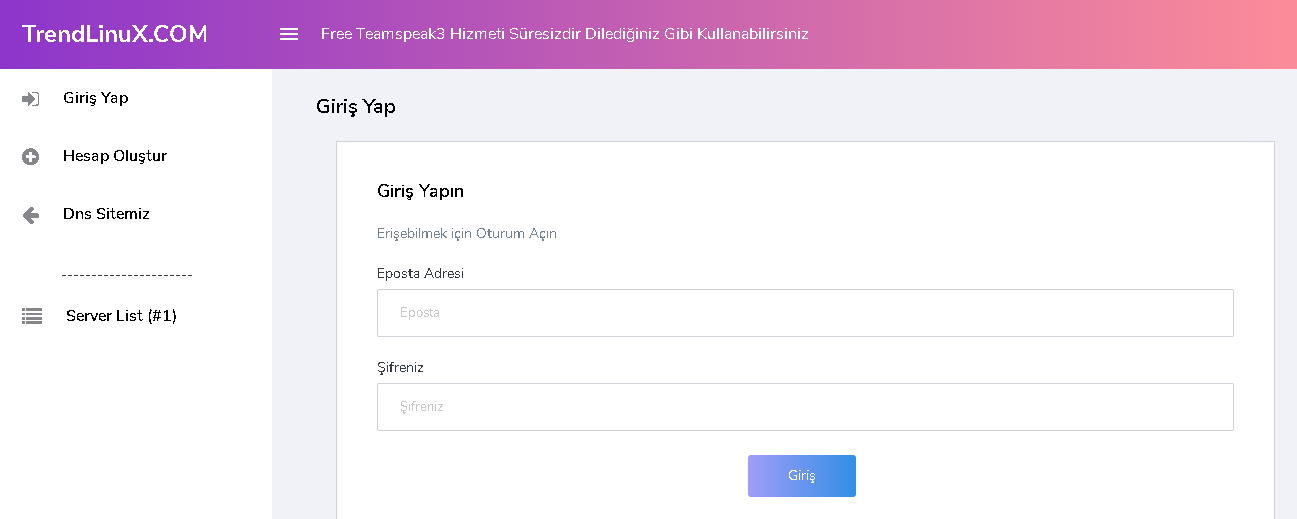
Task: Click the hamburger menu icon in header
Action: [x=289, y=34]
